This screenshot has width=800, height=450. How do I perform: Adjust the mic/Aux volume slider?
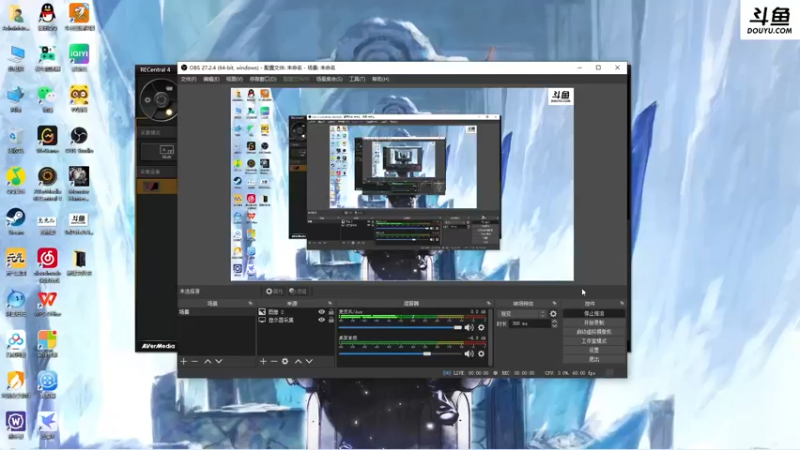[400, 328]
